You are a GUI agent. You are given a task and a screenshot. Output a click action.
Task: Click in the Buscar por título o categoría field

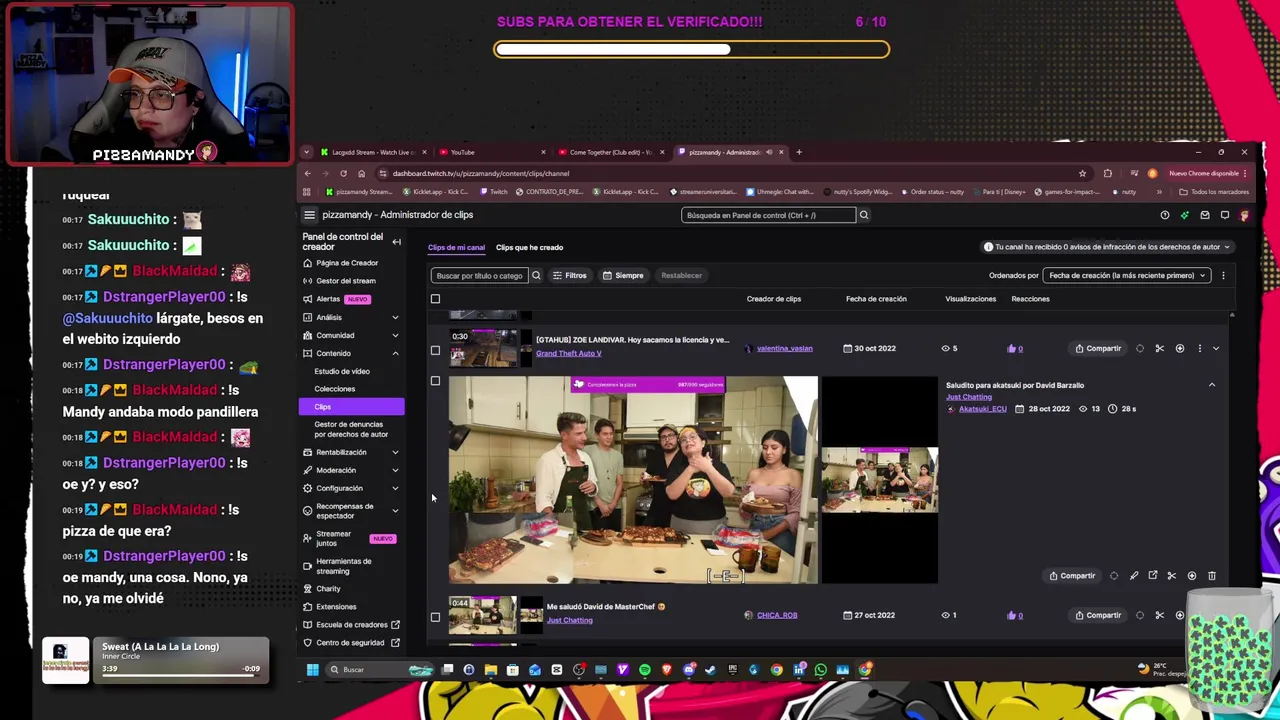[x=479, y=275]
